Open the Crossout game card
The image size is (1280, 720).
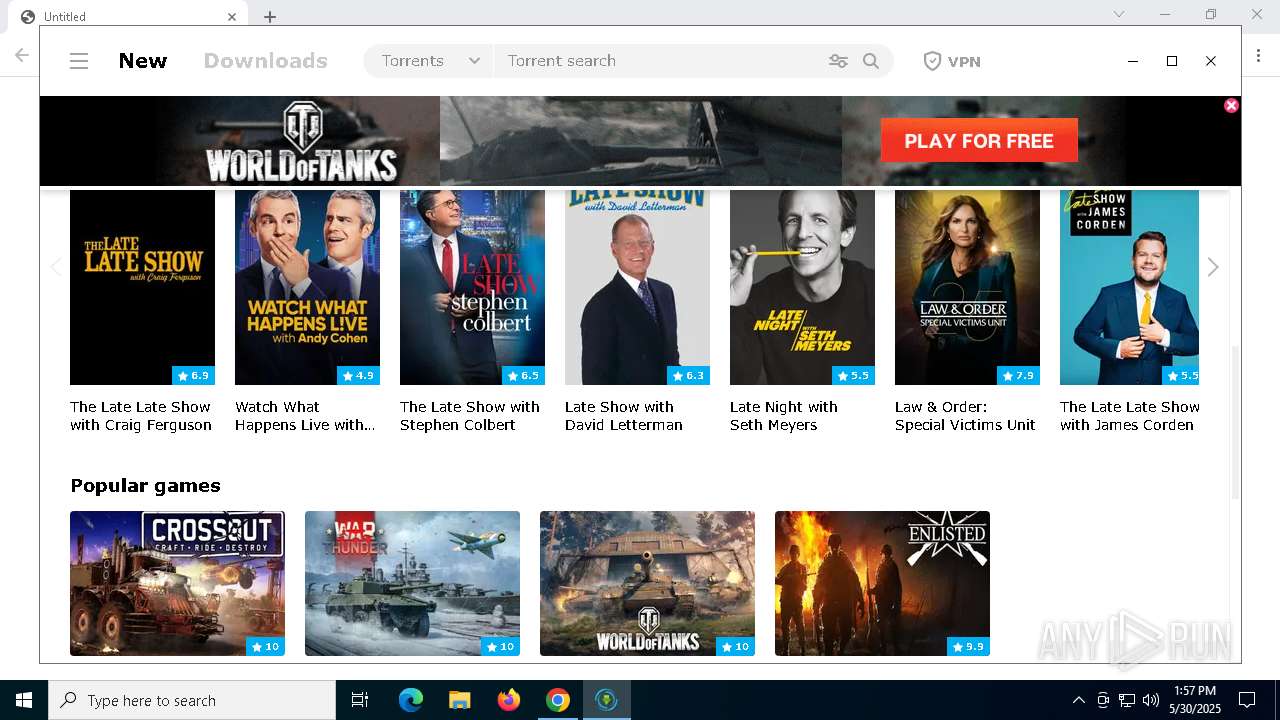pos(177,583)
